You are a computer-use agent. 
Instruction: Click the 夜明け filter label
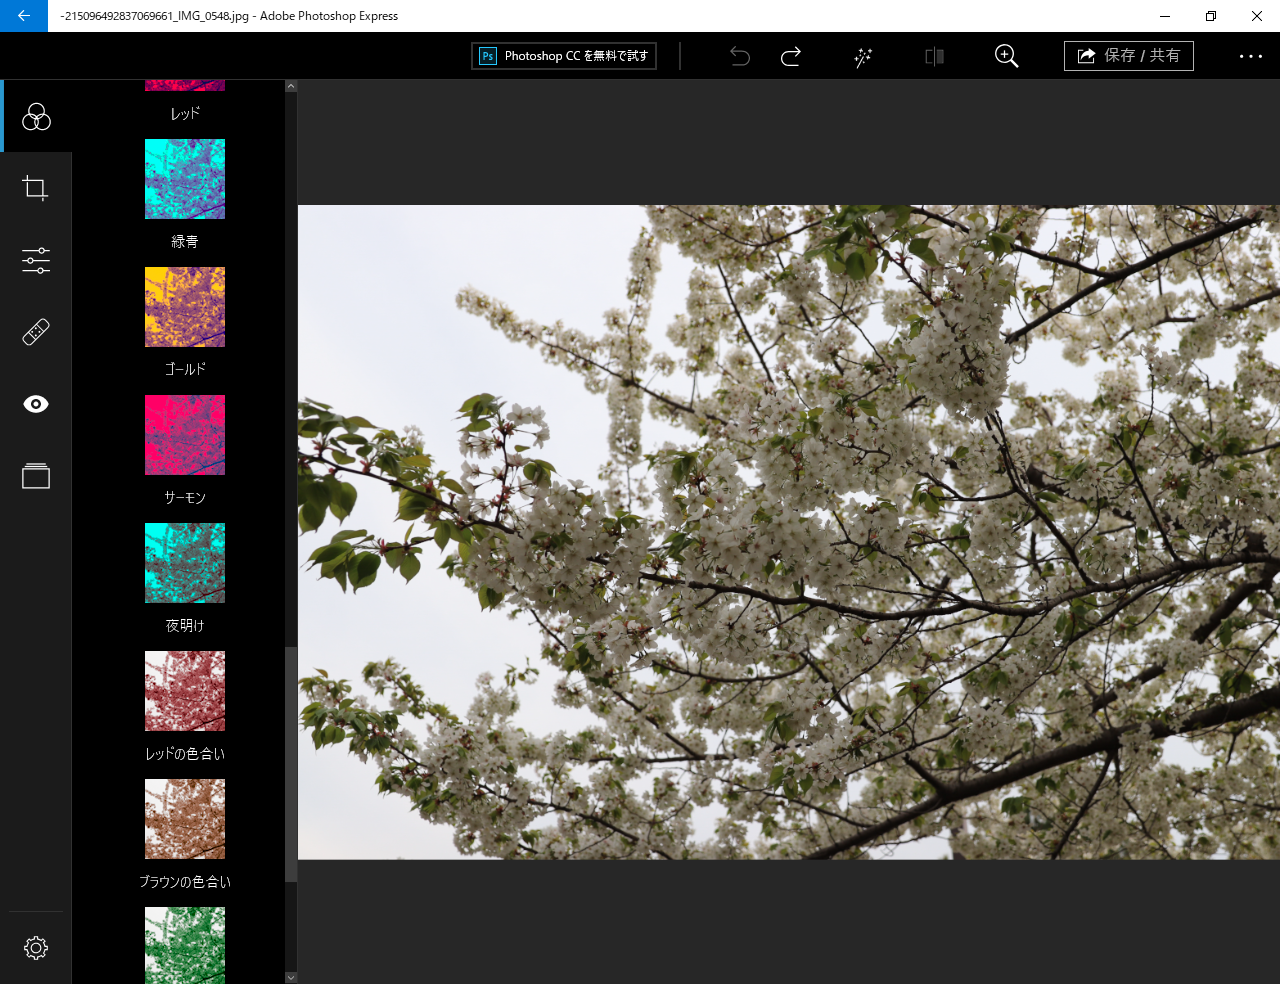(x=185, y=626)
